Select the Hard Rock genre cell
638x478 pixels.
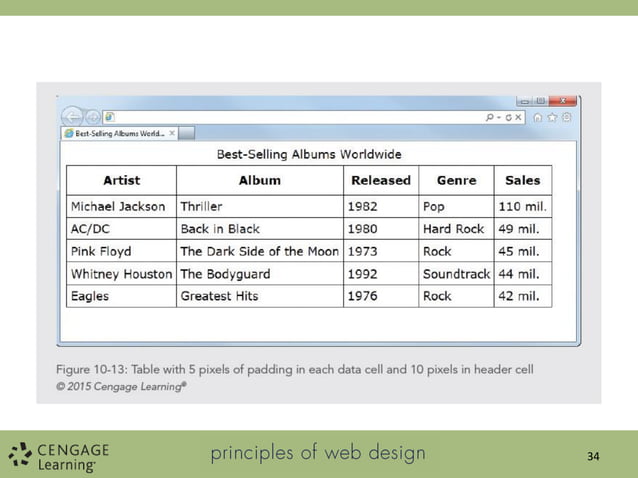coord(457,229)
